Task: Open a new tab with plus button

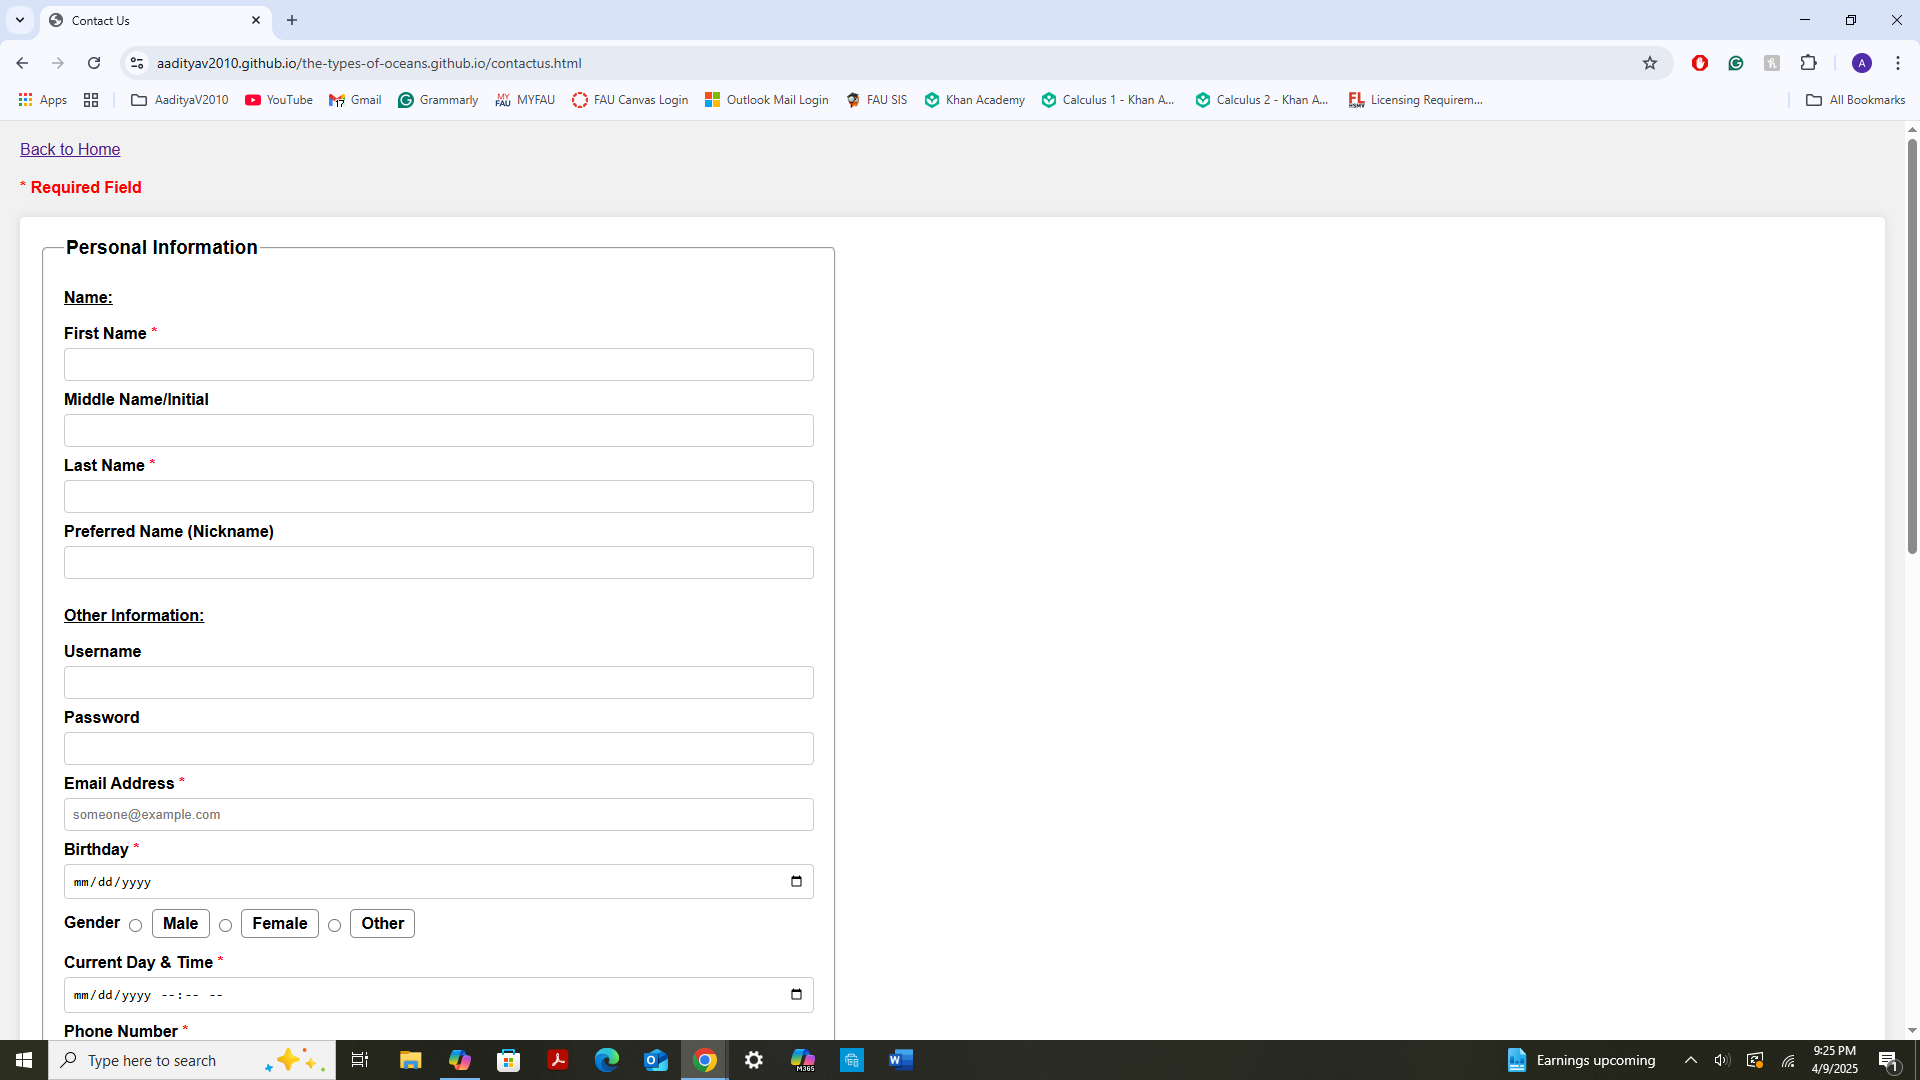Action: click(x=292, y=20)
